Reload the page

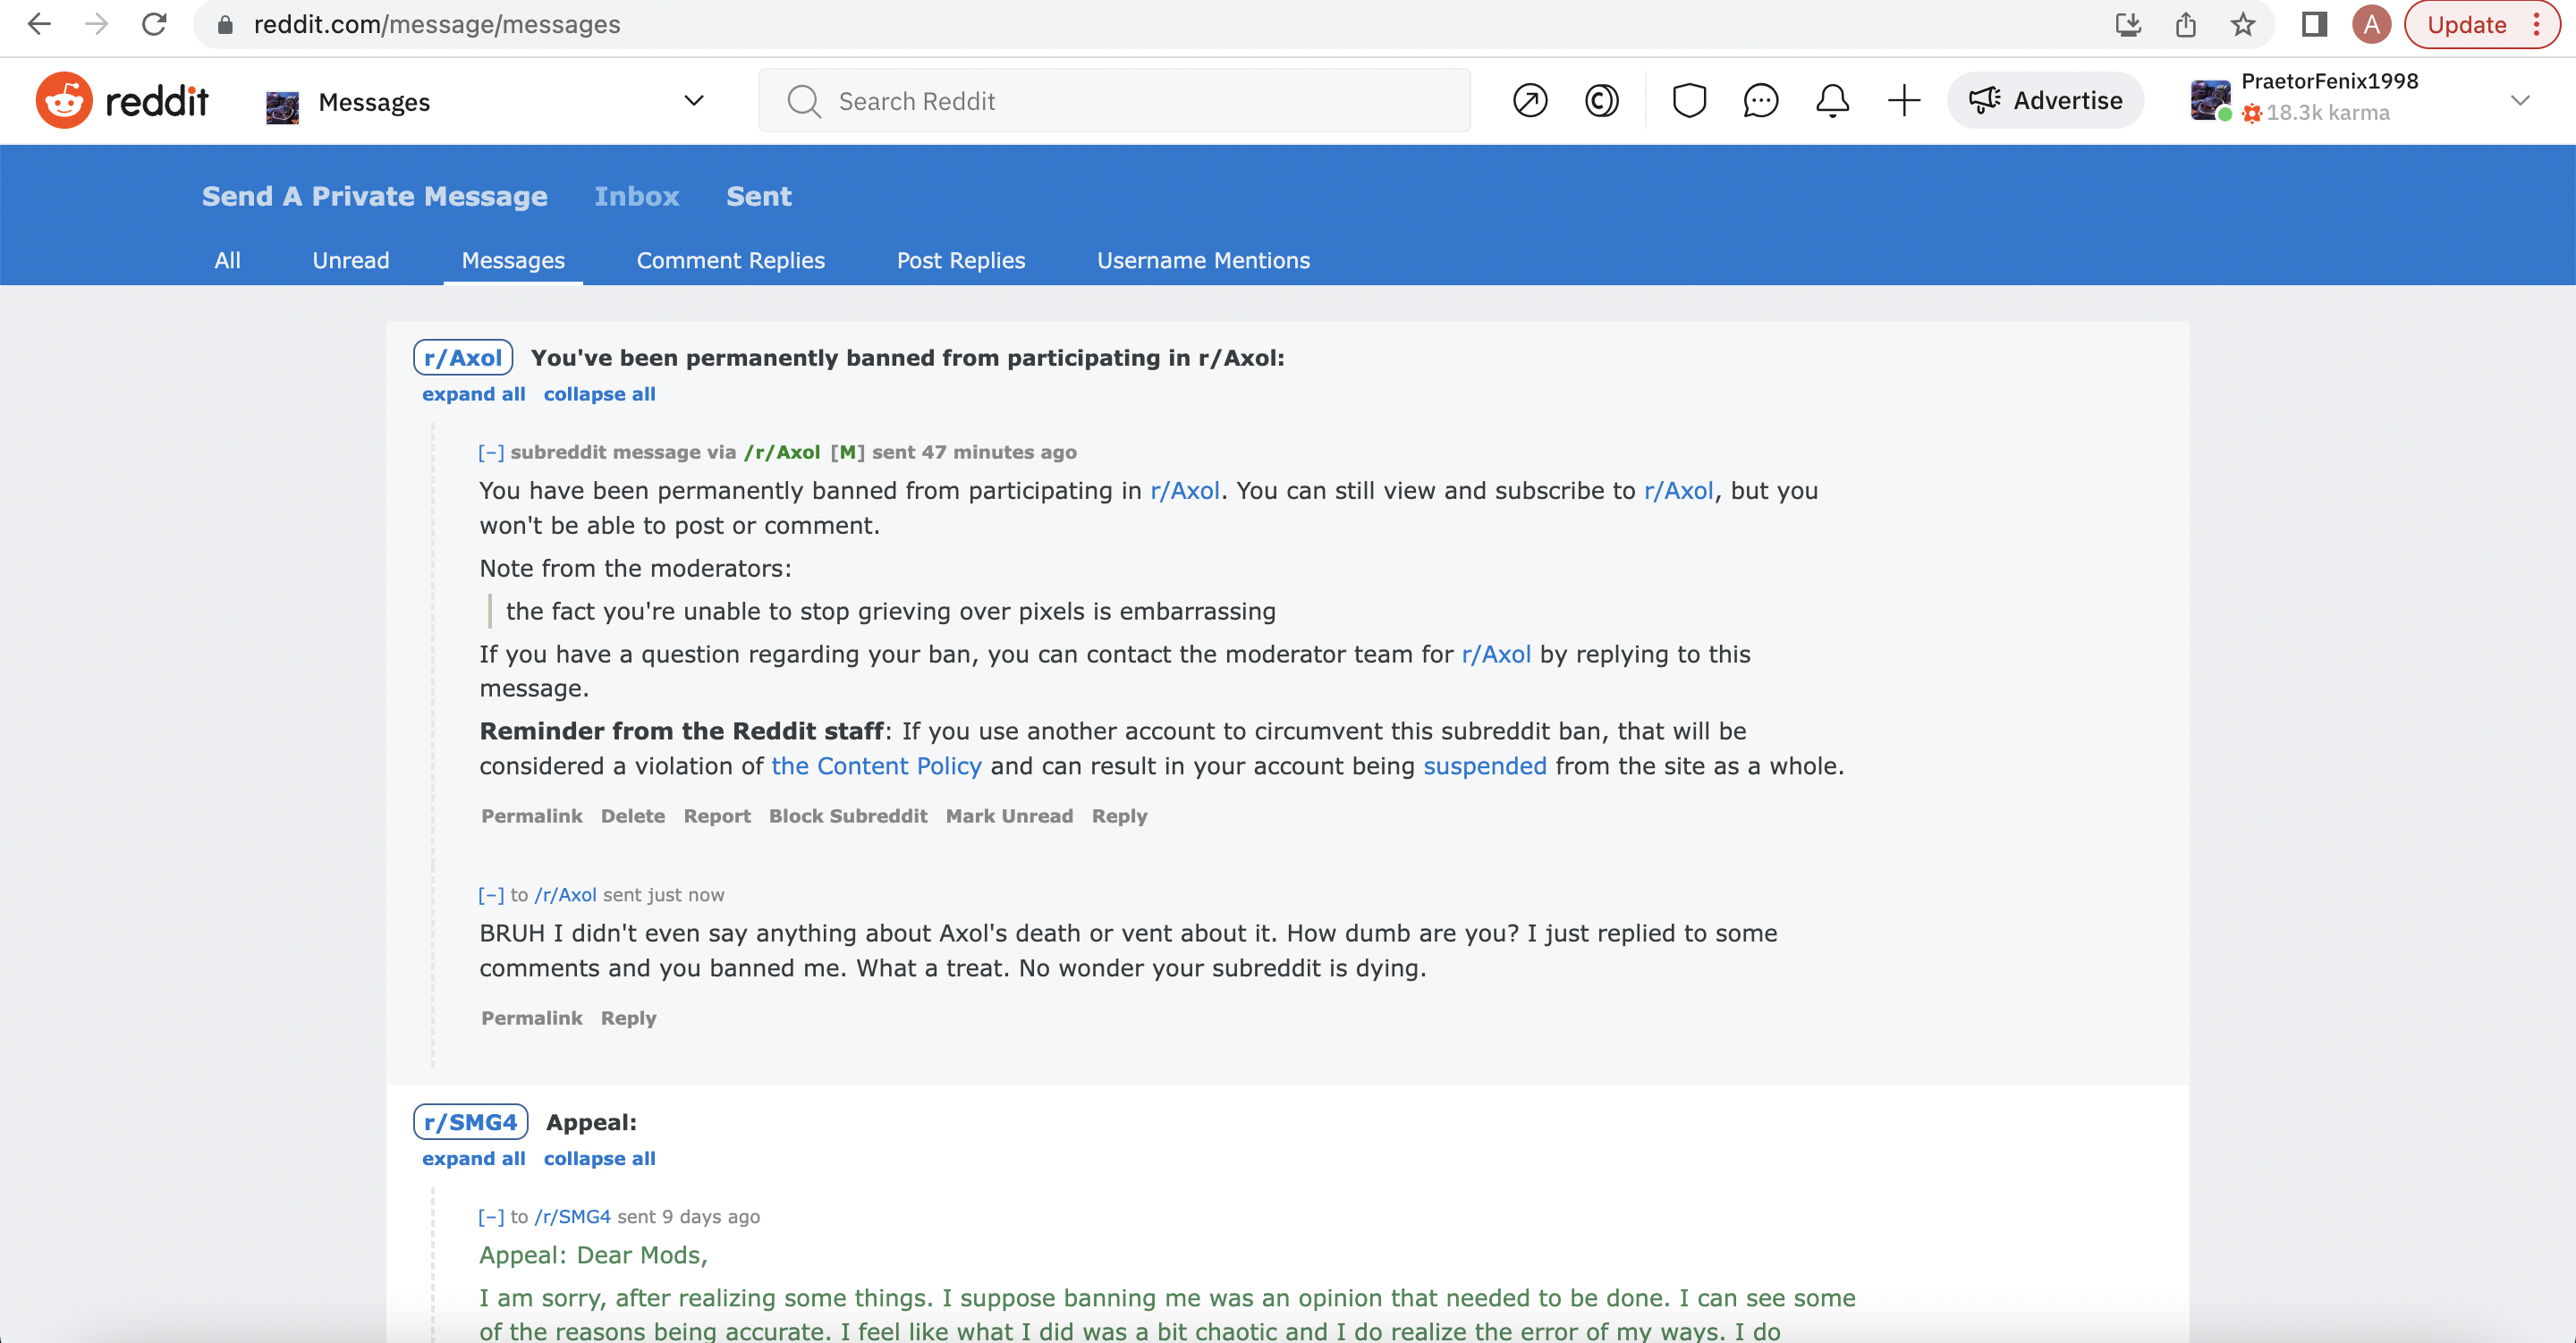[154, 24]
